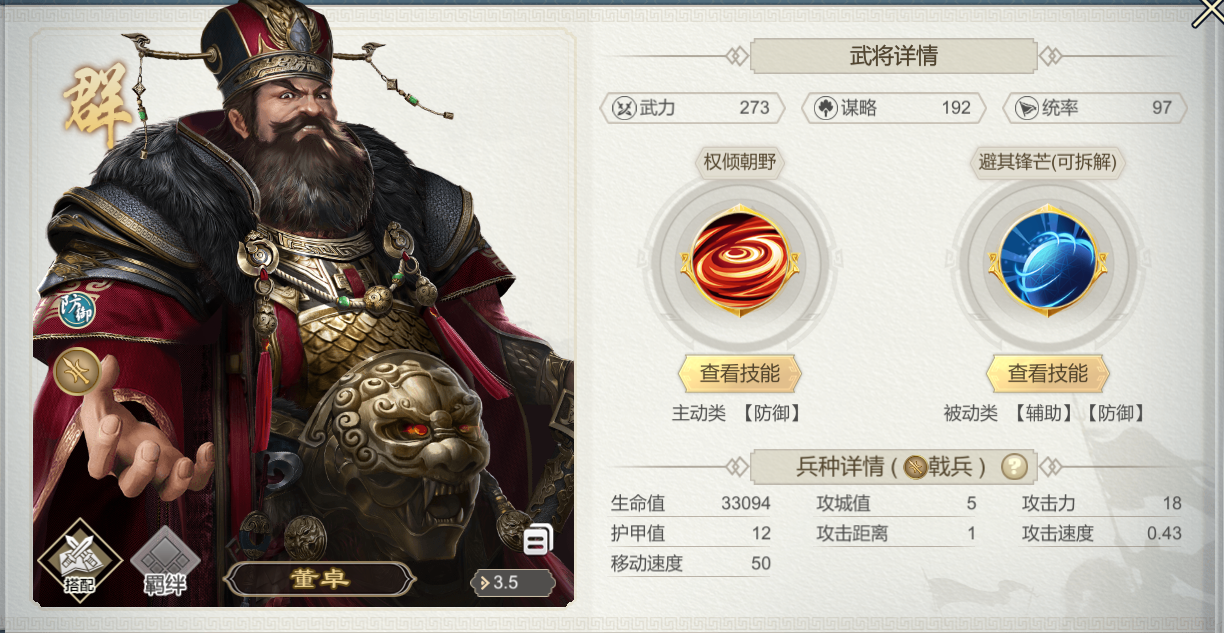Tap the 防御 badge on portrait
1224x633 pixels.
[x=75, y=309]
